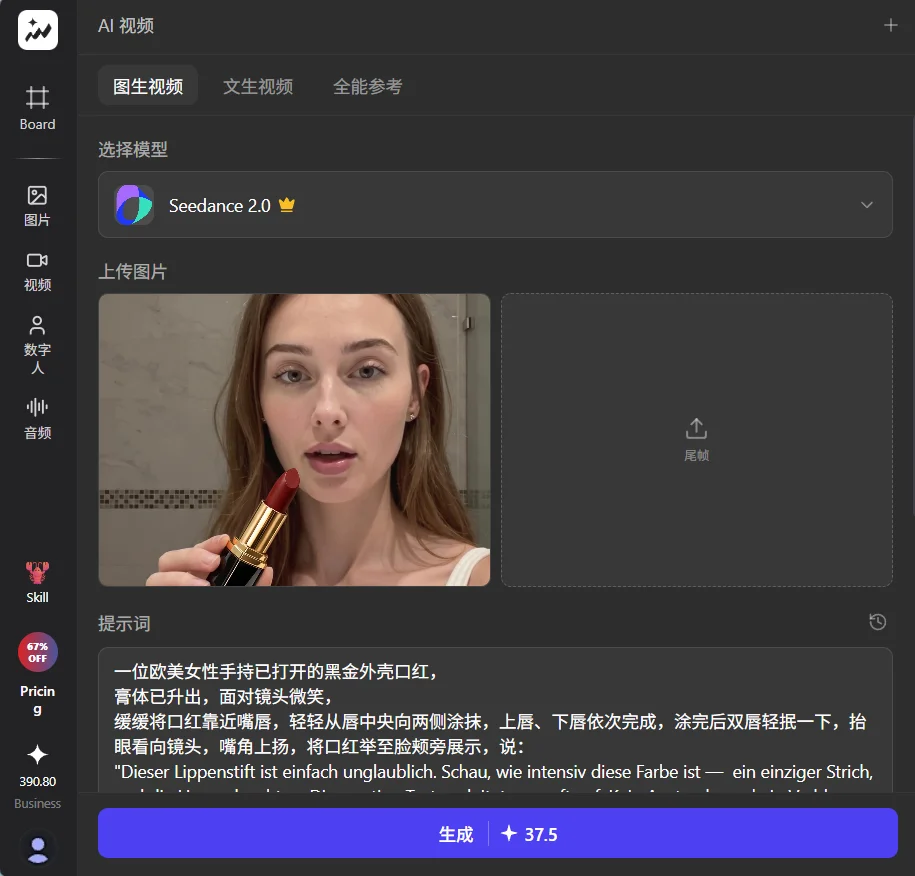The width and height of the screenshot is (915, 876).
Task: Click the plus icon to create new
Action: [890, 26]
